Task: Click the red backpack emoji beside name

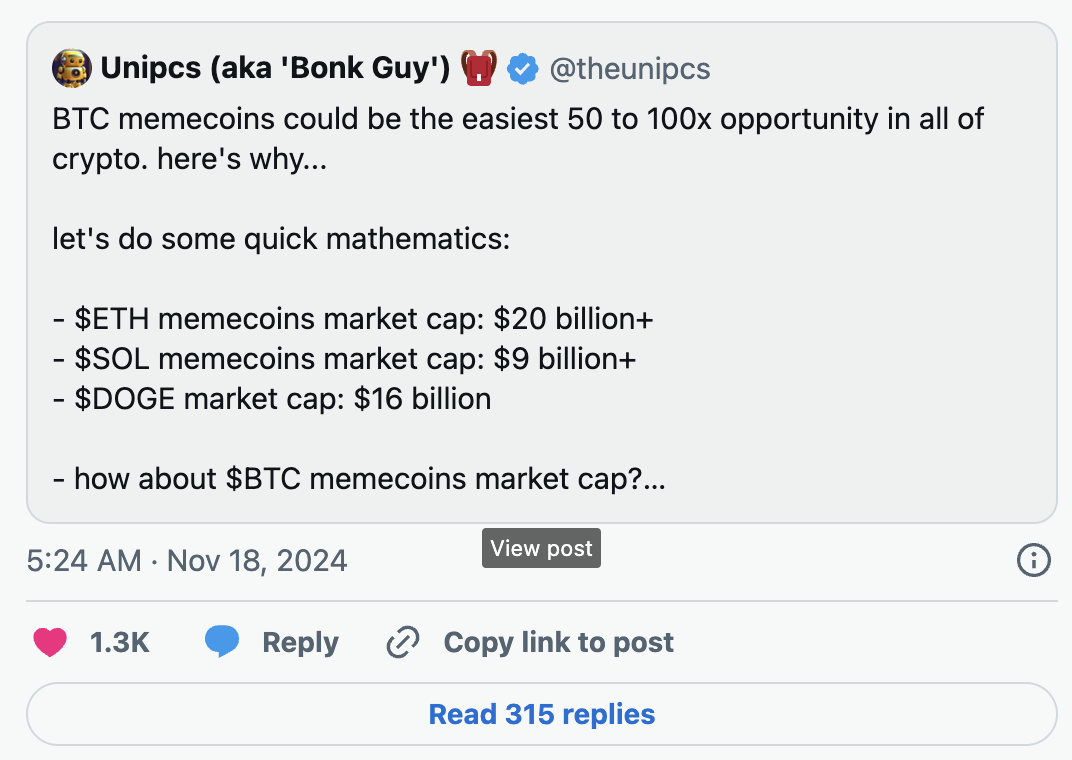Action: pyautogui.click(x=479, y=68)
